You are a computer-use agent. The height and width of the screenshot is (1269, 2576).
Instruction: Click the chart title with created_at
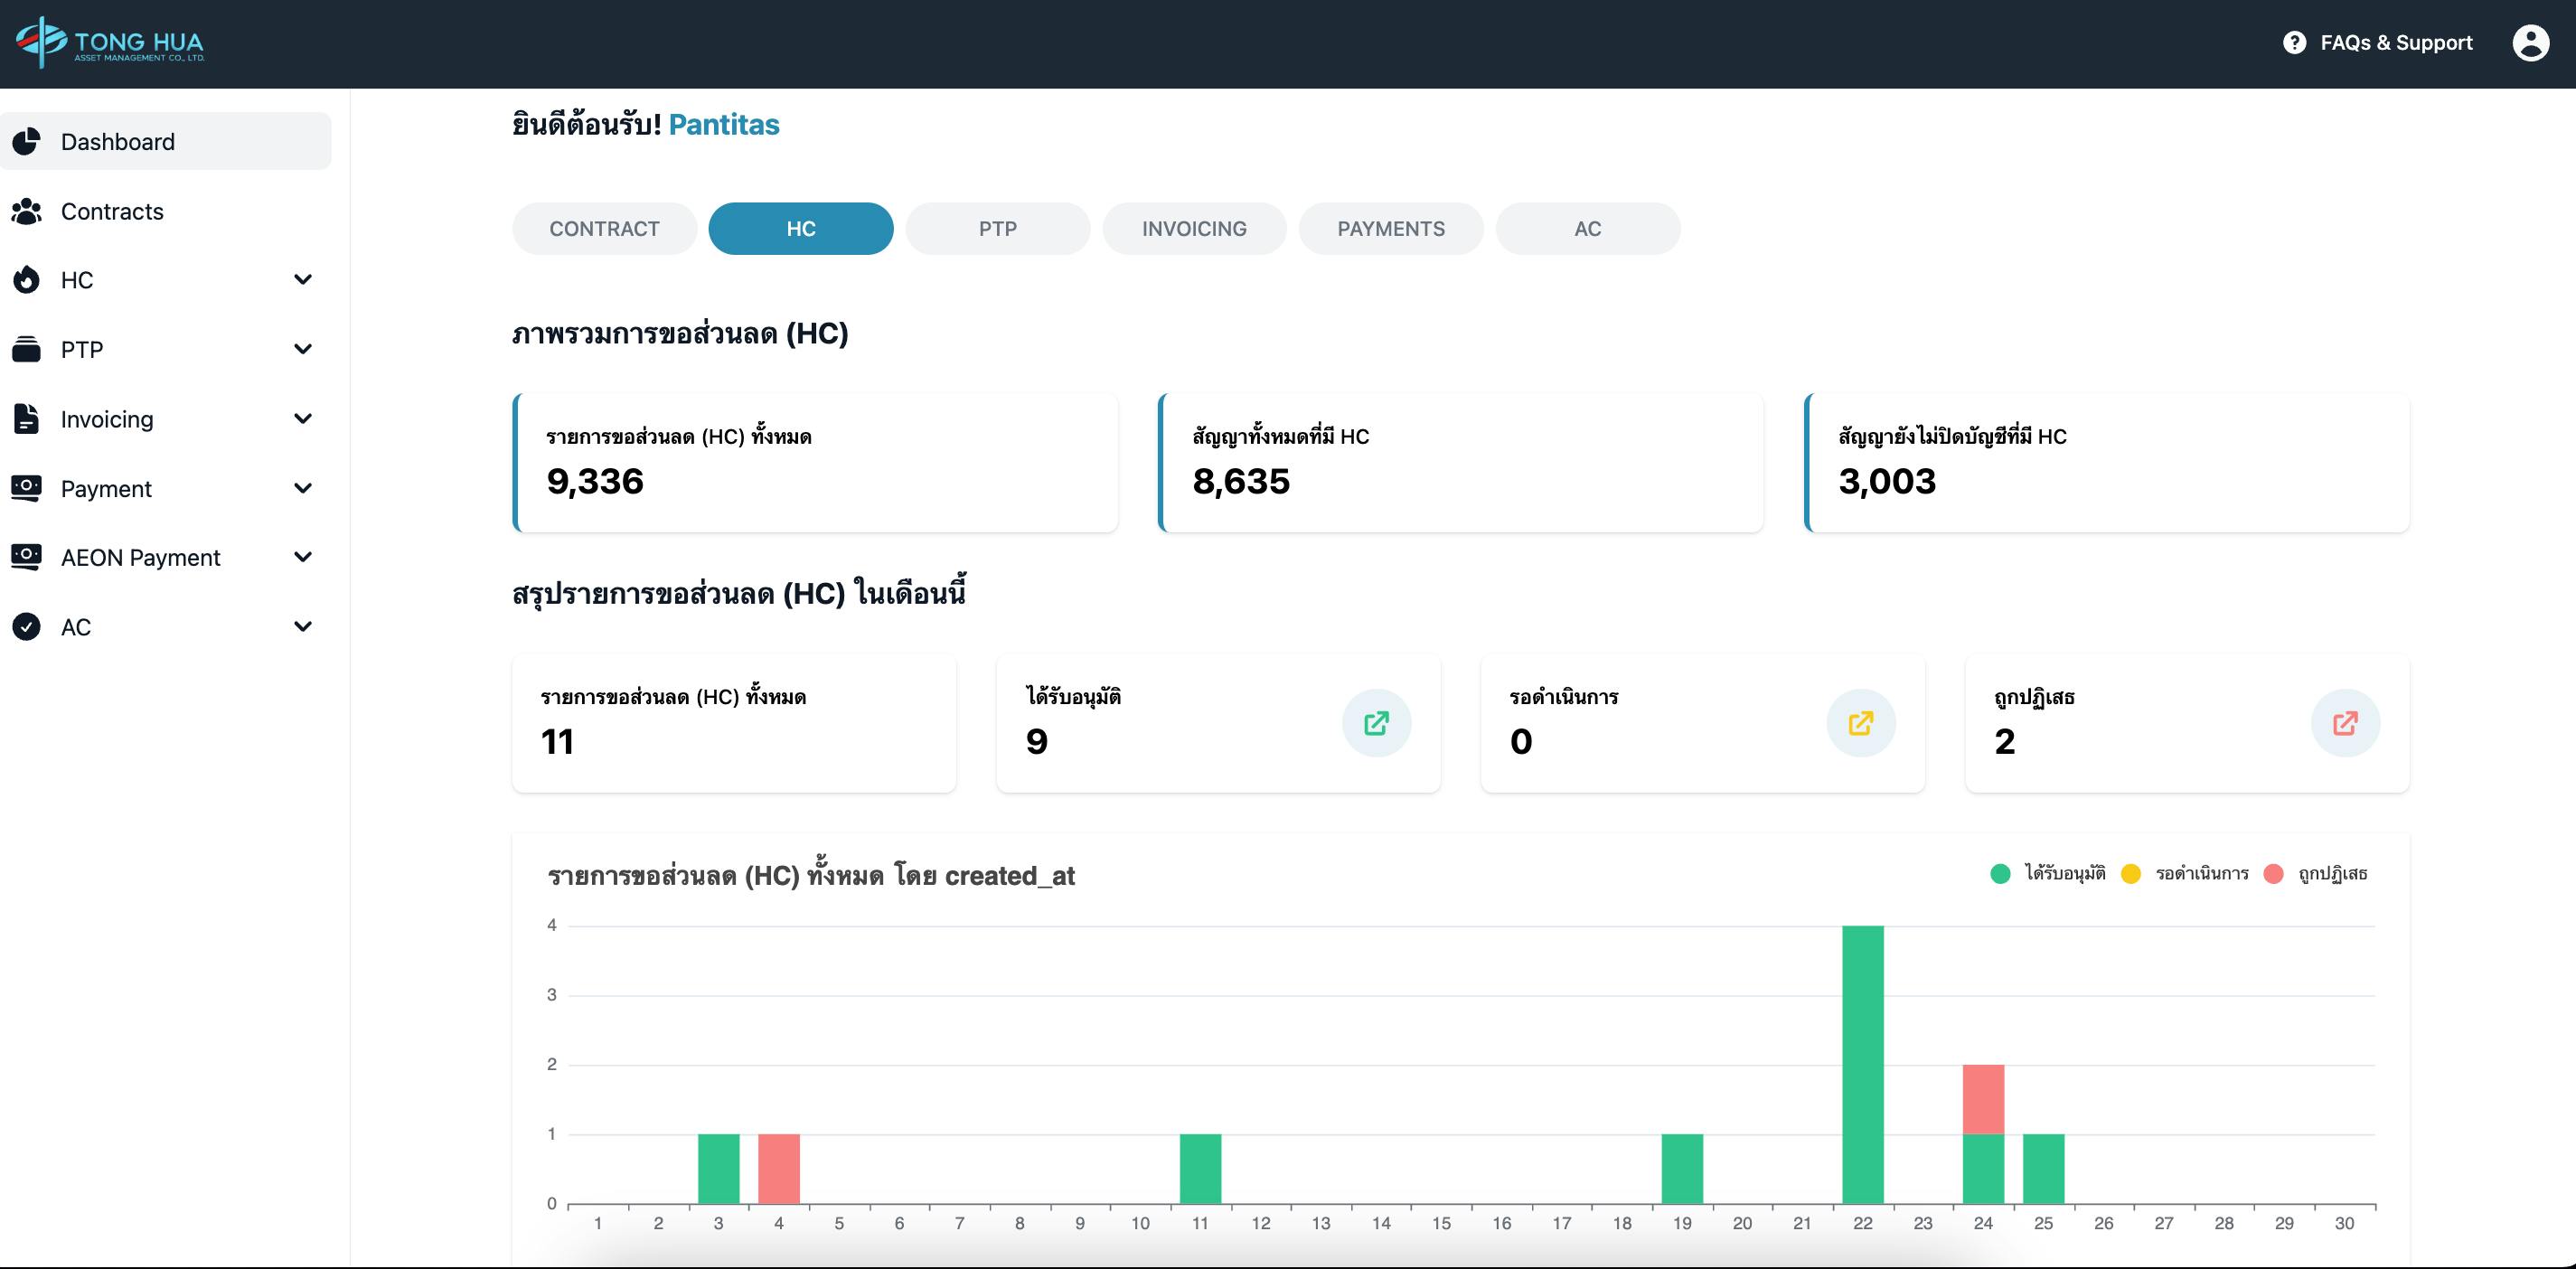811,875
